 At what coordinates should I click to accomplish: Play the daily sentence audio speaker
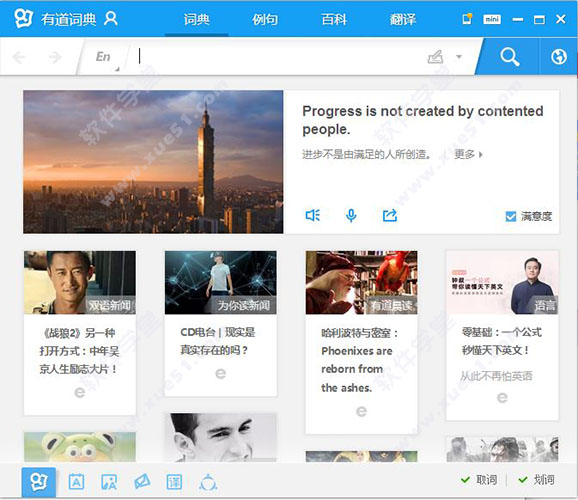pyautogui.click(x=313, y=215)
